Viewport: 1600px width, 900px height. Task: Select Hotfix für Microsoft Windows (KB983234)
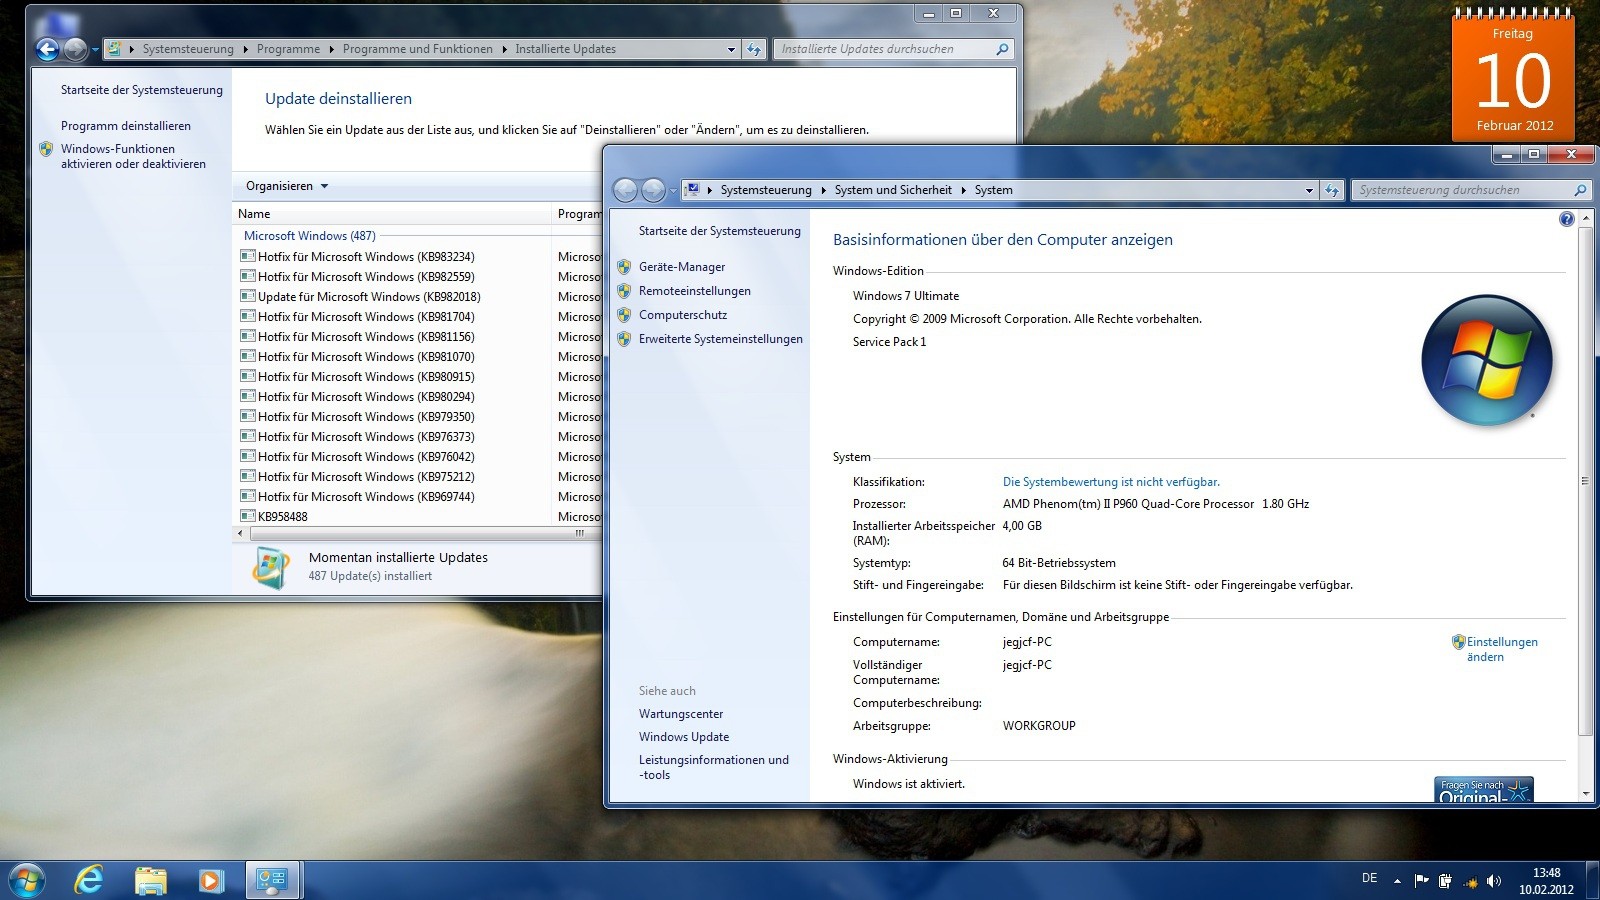pyautogui.click(x=366, y=257)
